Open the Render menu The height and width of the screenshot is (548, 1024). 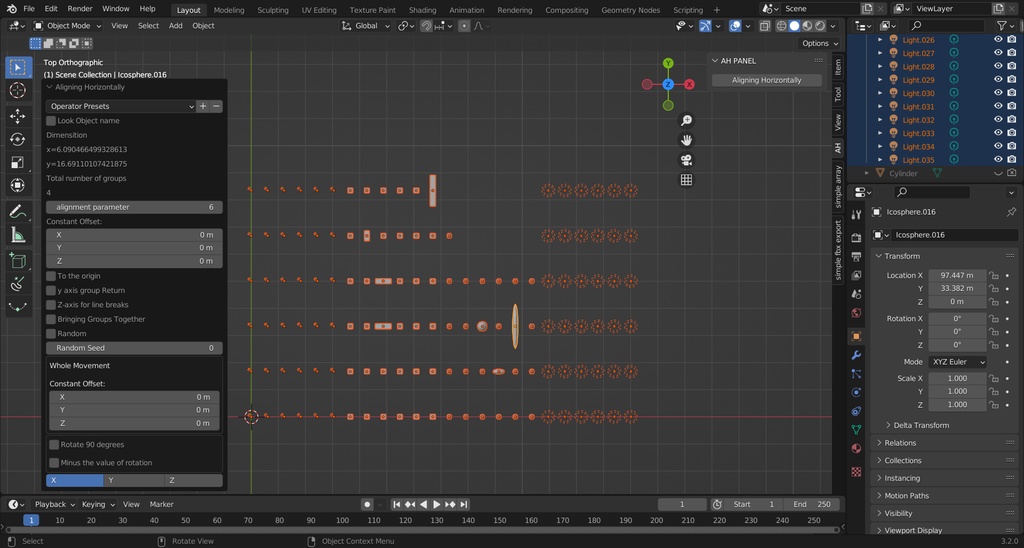80,9
